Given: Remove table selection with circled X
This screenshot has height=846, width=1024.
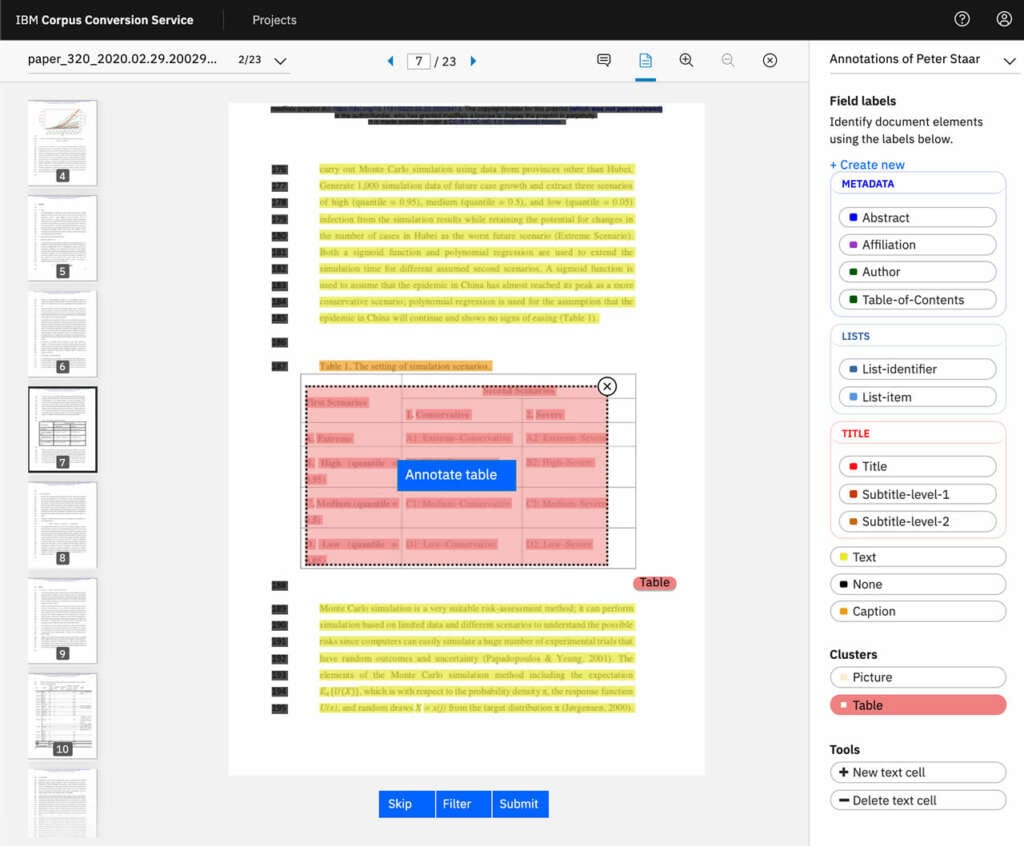Looking at the screenshot, I should (607, 386).
